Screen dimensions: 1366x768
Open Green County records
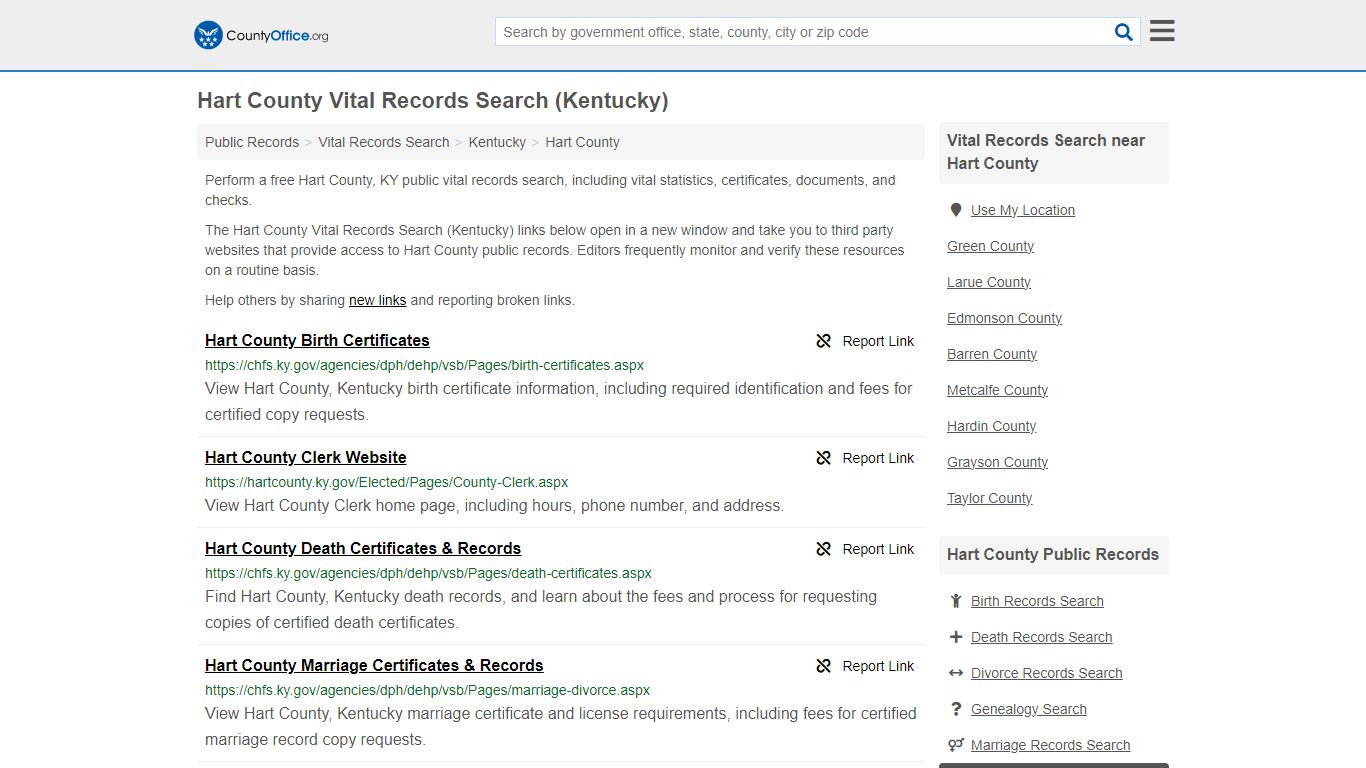pos(990,246)
